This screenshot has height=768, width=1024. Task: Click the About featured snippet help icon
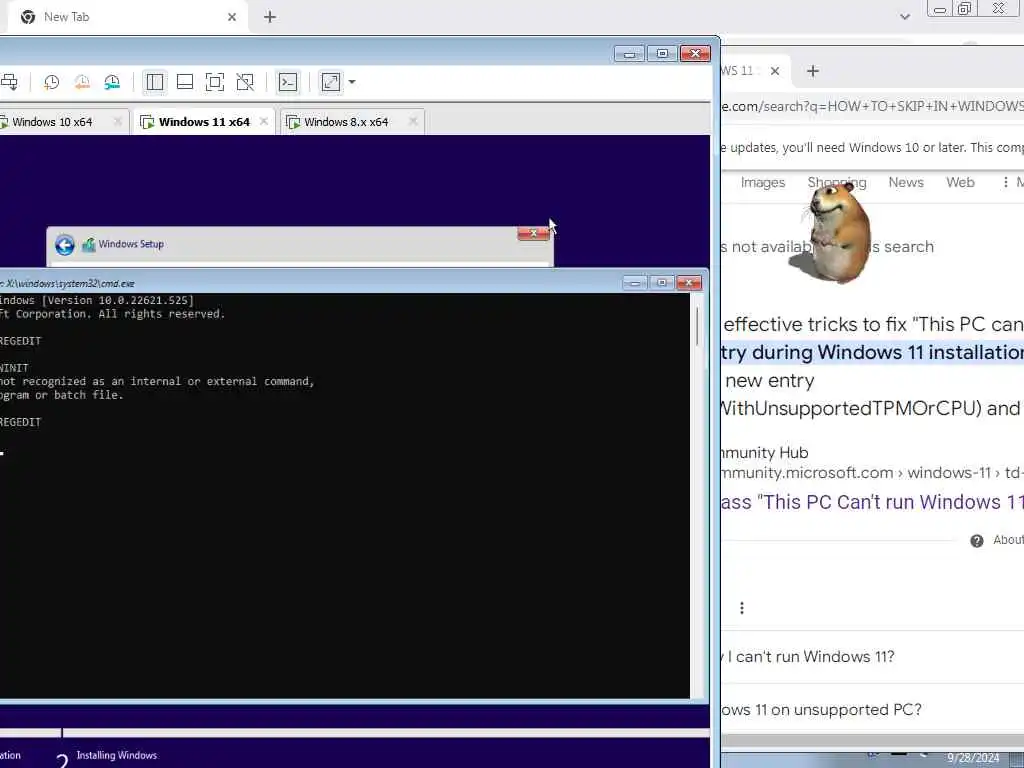977,541
